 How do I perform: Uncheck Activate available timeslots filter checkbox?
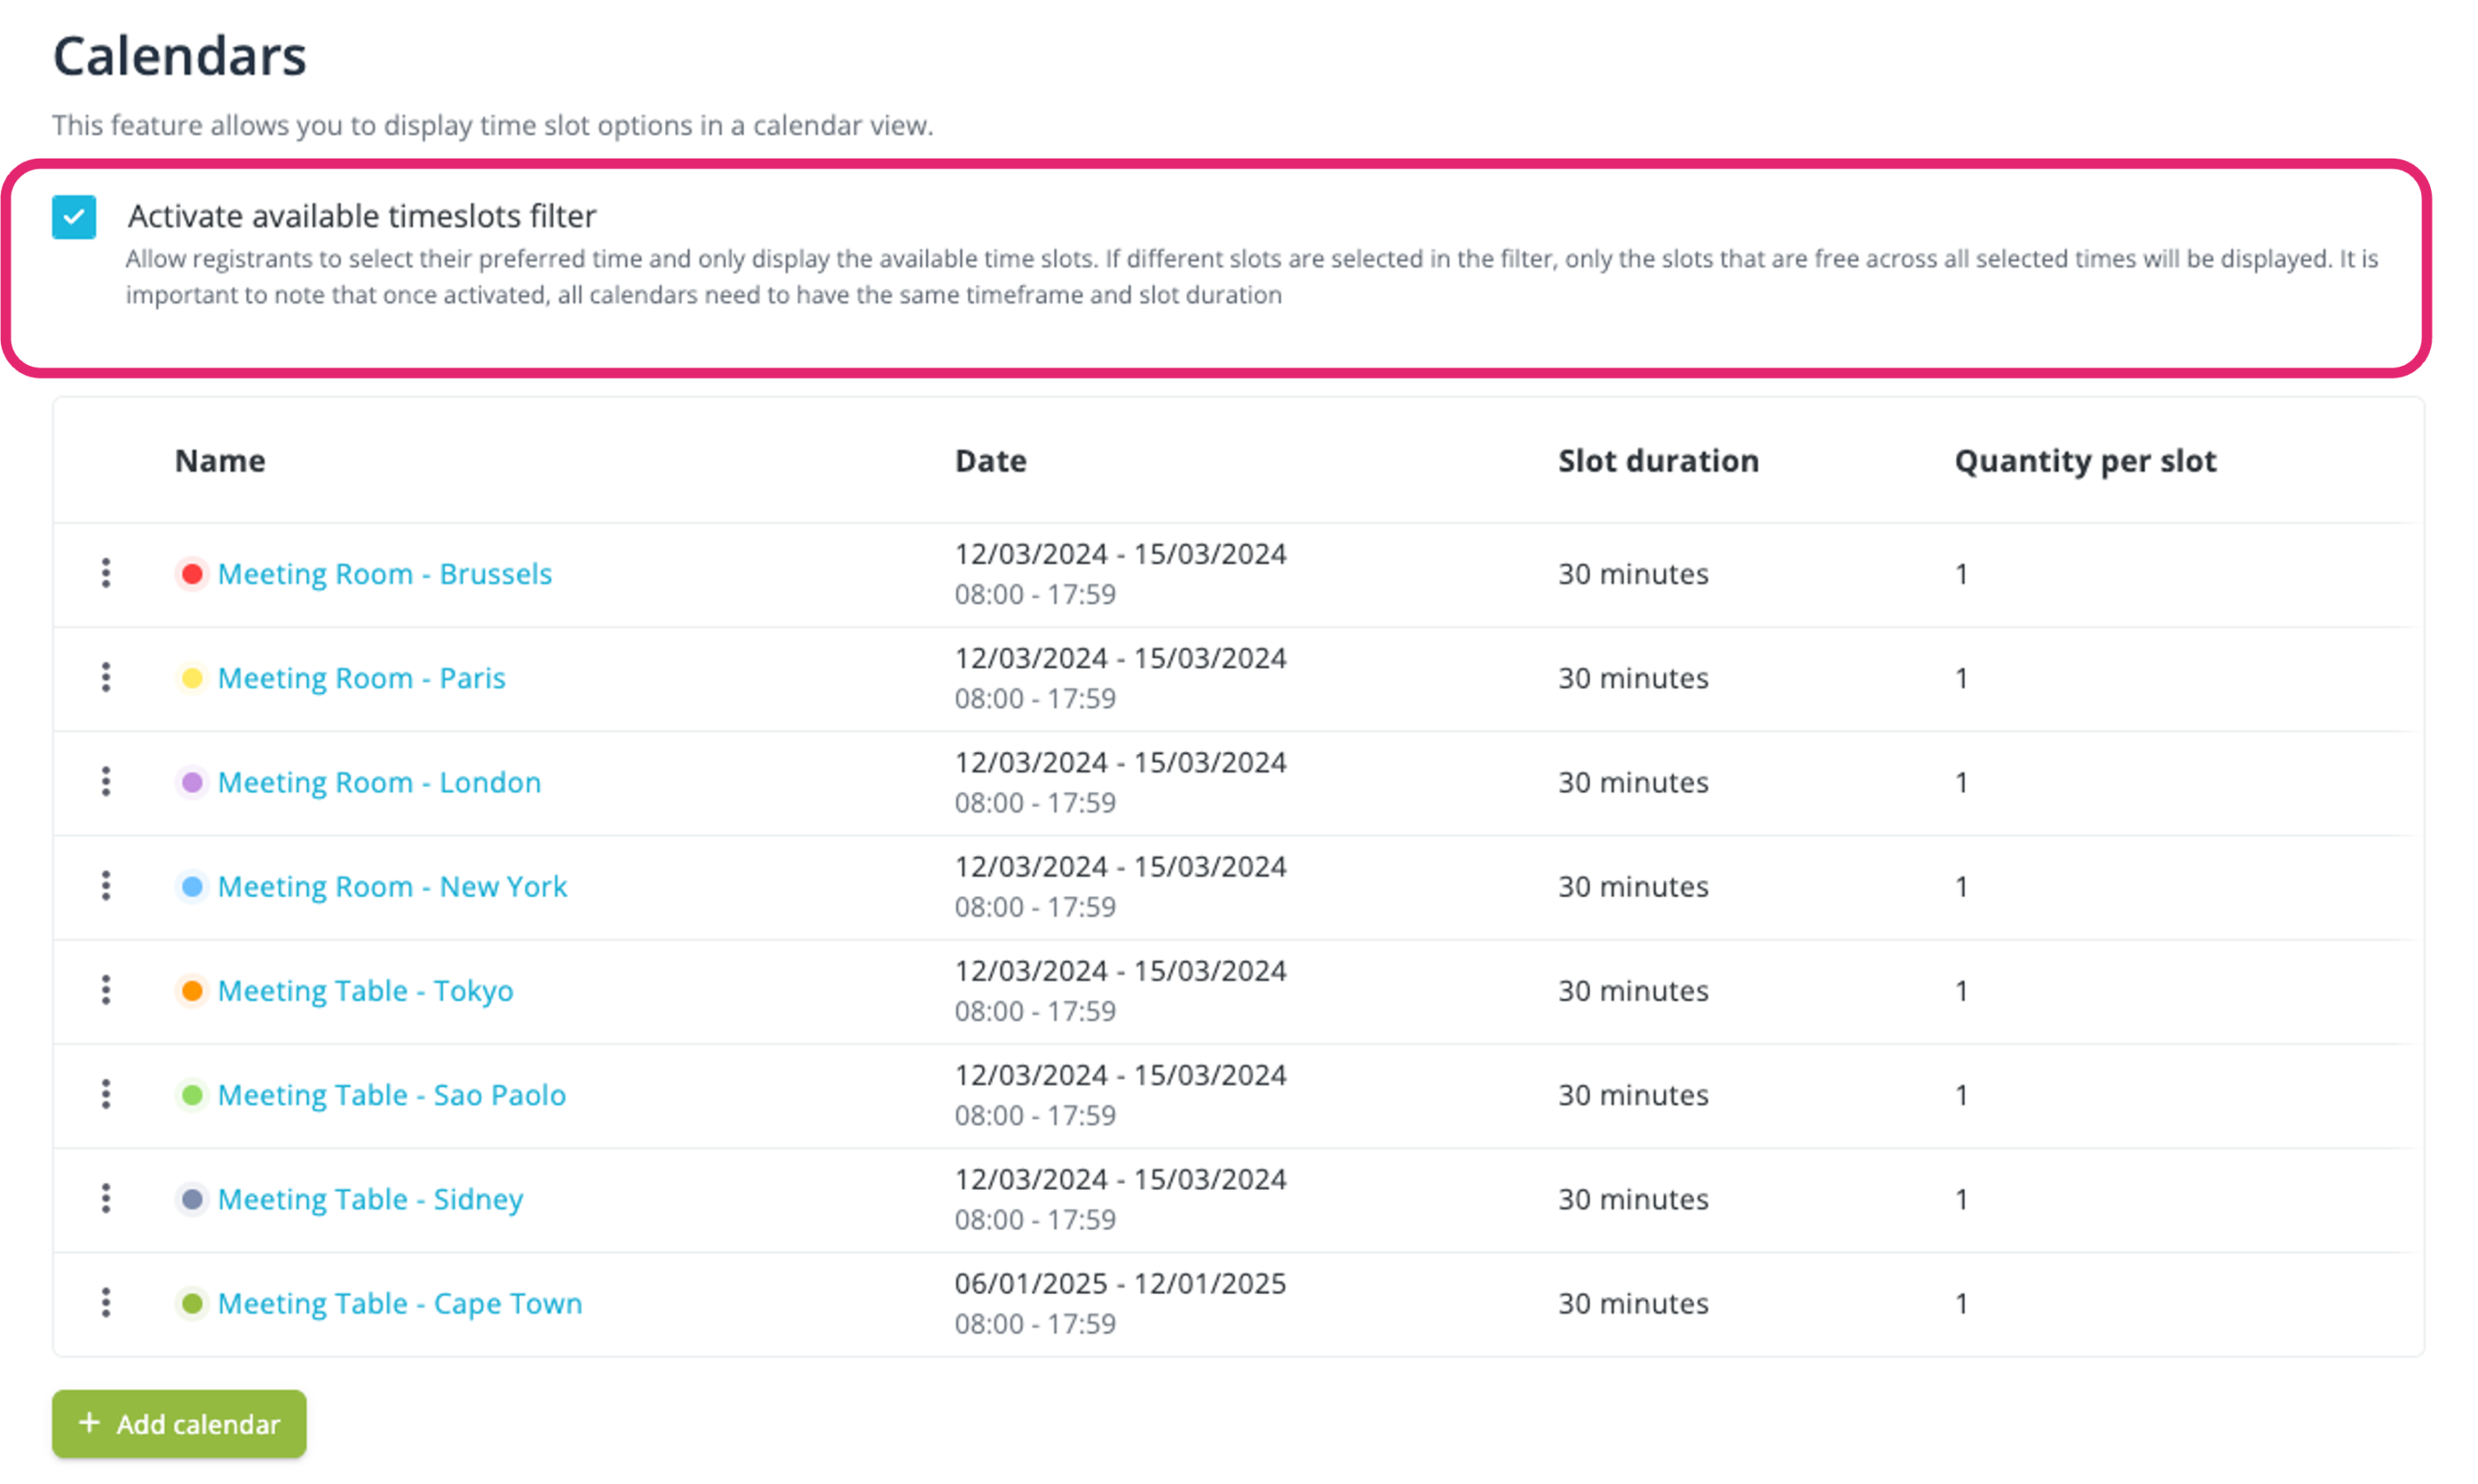click(74, 217)
